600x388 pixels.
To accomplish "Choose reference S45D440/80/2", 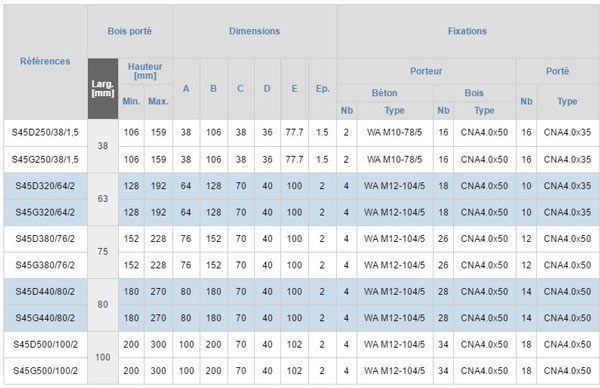I will [45, 292].
